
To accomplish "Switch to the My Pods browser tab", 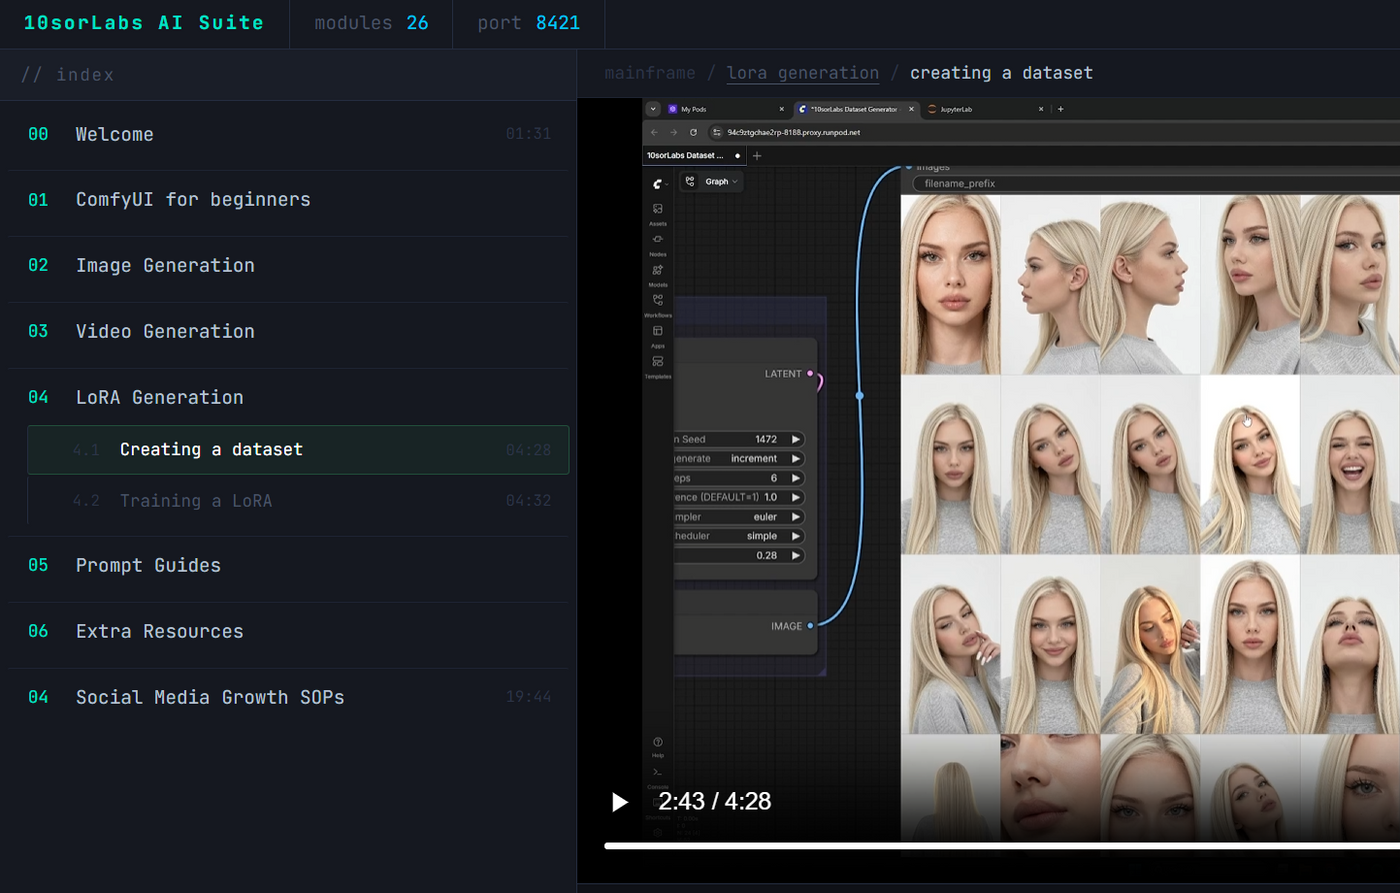I will 727,109.
